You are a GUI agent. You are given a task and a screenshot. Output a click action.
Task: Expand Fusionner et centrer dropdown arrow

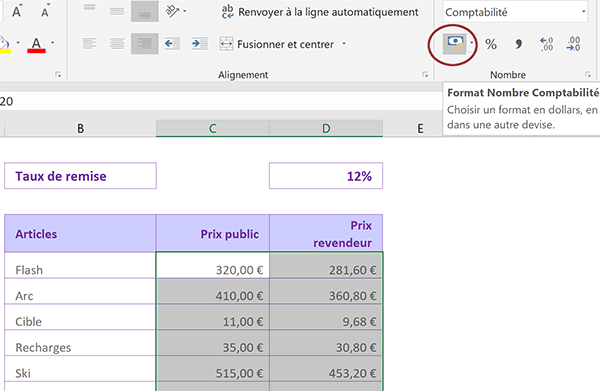[344, 44]
